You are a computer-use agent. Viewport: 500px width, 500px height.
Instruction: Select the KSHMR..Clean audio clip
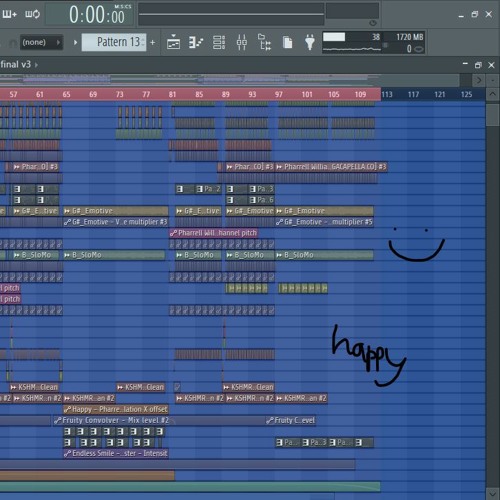coord(249,387)
